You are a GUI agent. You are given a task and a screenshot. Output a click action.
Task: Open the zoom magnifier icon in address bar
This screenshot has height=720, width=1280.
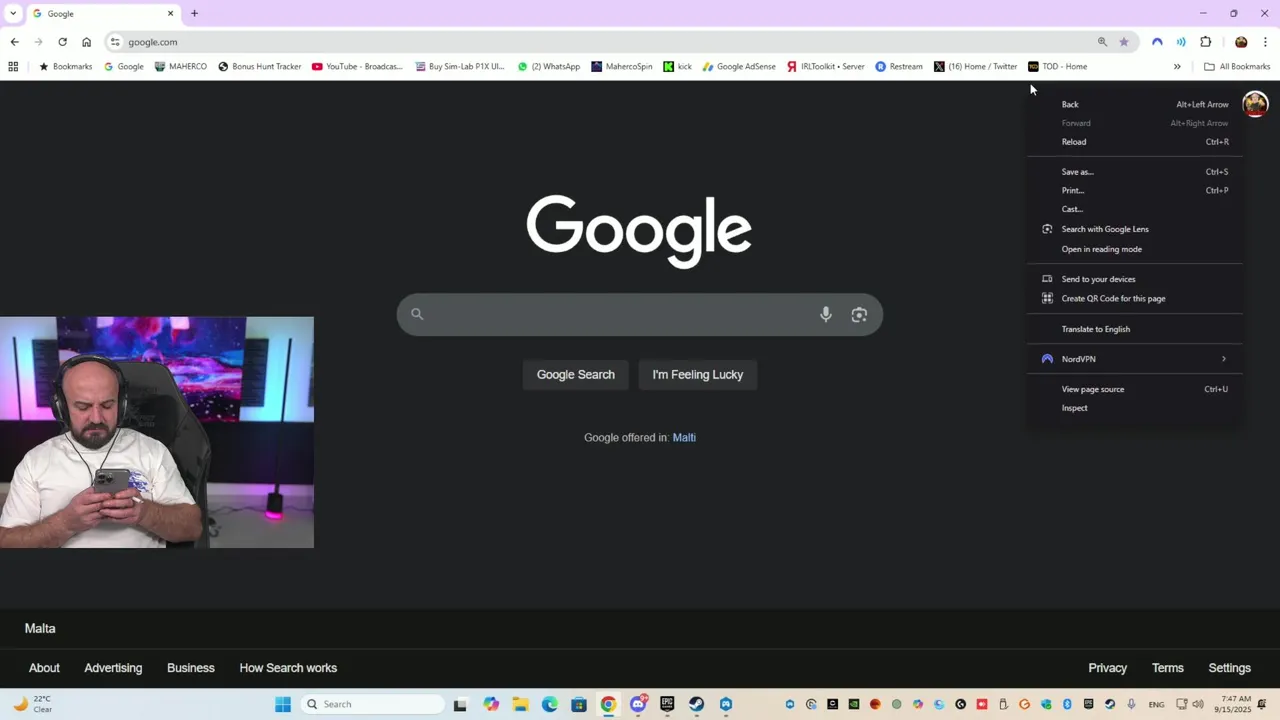coord(1102,42)
